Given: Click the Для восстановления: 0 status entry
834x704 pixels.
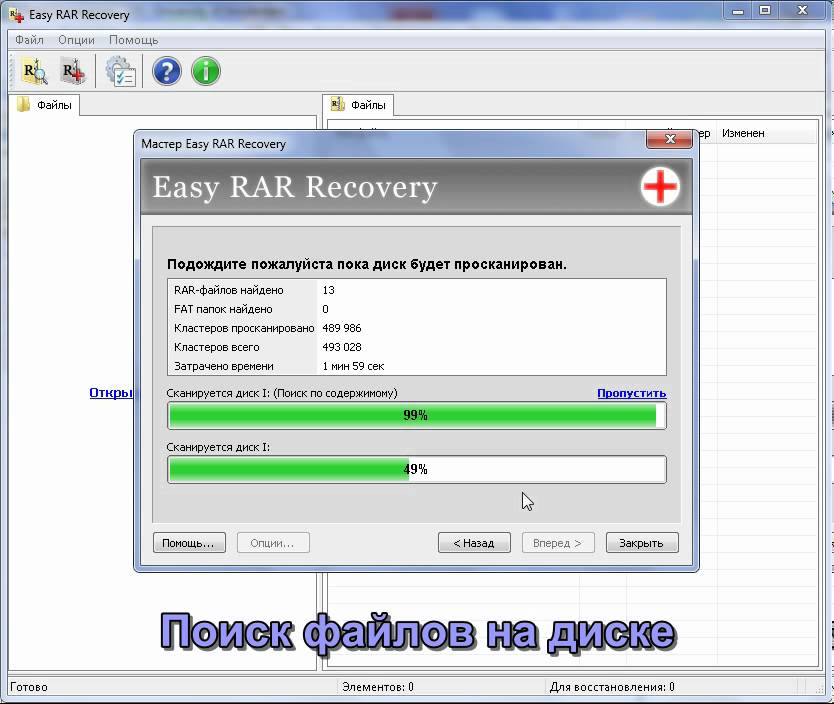Looking at the screenshot, I should point(612,687).
